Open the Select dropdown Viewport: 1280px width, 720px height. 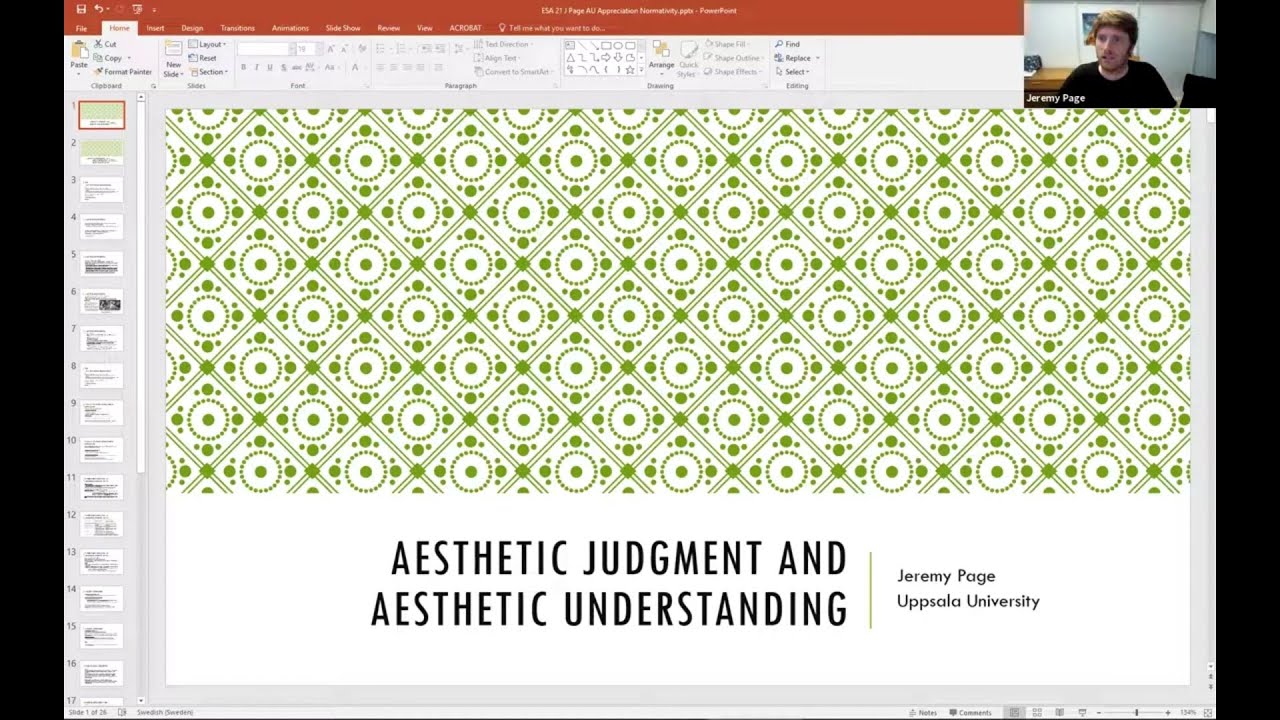pyautogui.click(x=793, y=72)
